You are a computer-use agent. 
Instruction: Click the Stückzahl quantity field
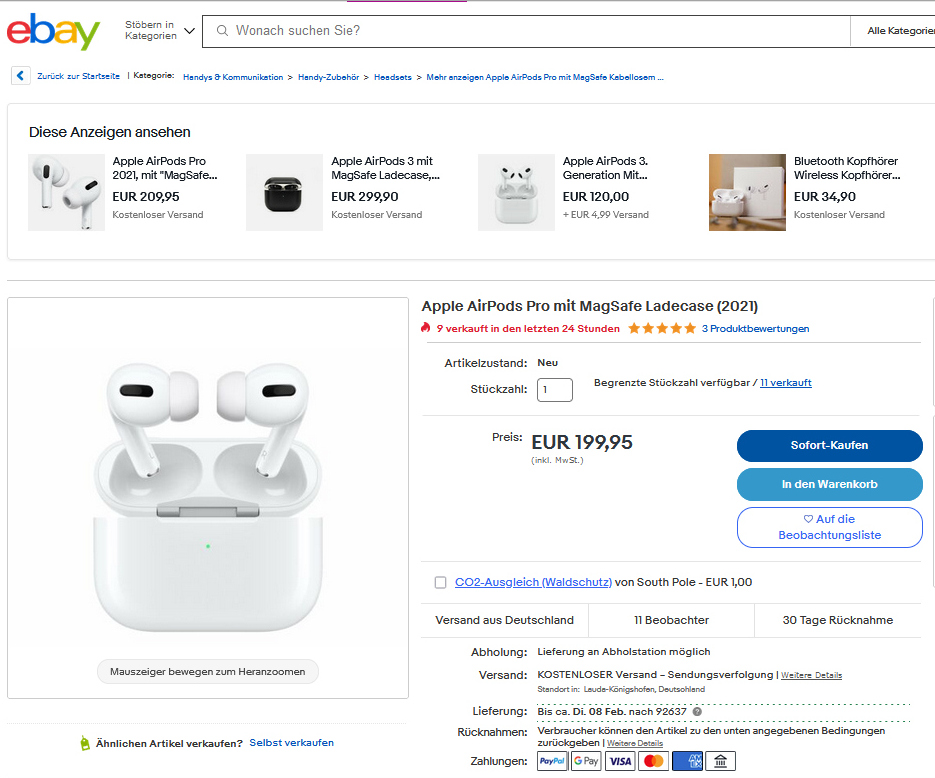(x=555, y=389)
